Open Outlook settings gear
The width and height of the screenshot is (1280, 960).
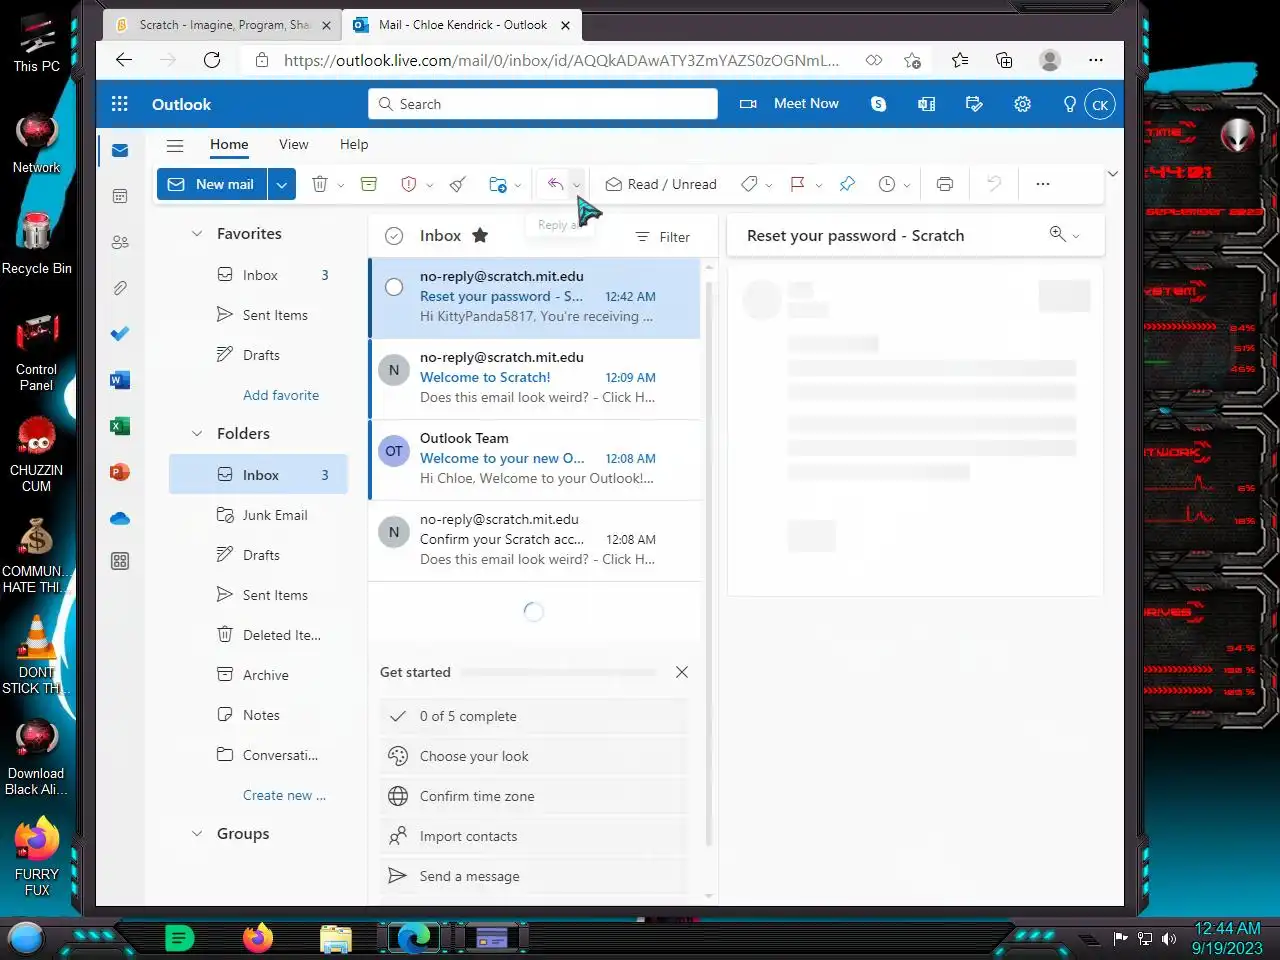(x=1022, y=104)
